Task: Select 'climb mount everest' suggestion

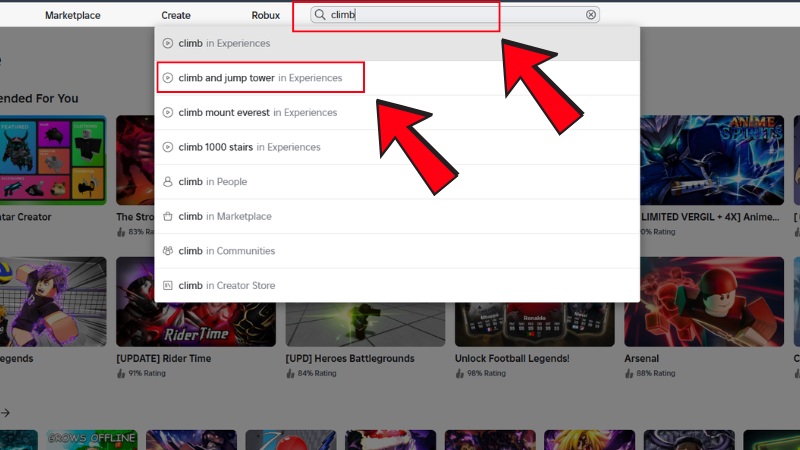Action: coord(397,113)
